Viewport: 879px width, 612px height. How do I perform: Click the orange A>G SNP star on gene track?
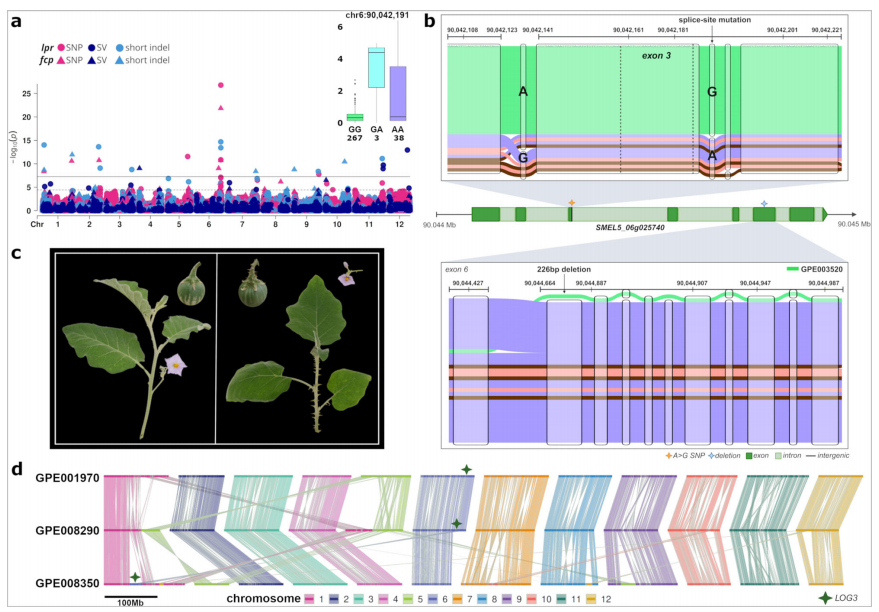571,203
